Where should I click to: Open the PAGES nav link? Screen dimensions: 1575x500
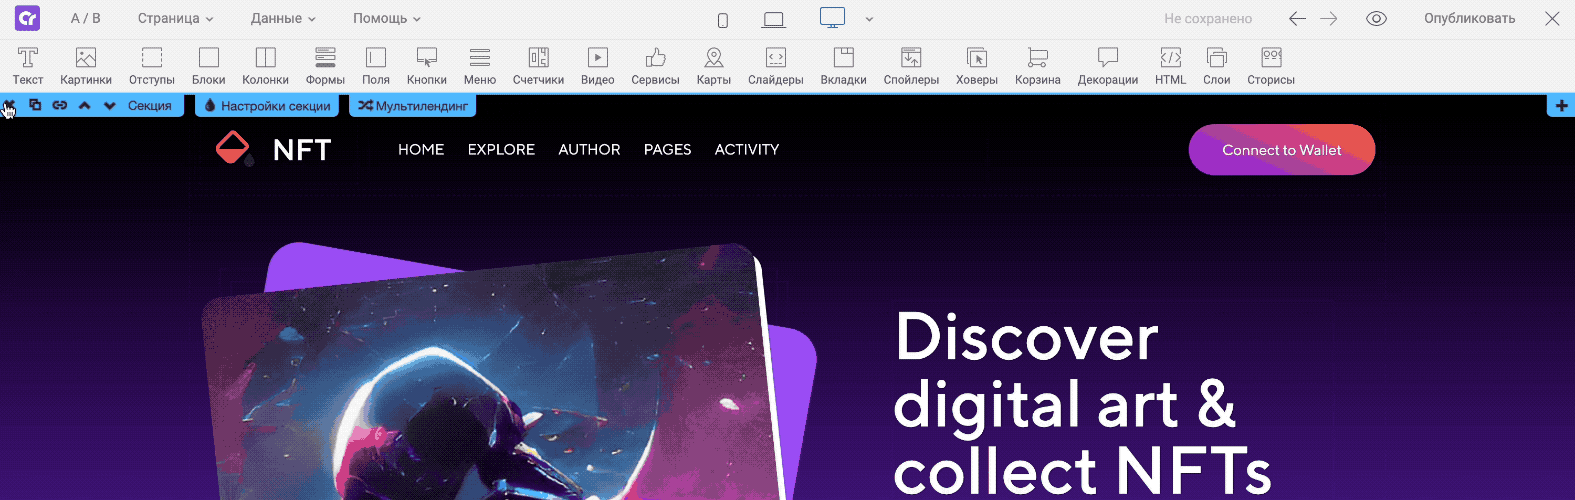point(668,149)
